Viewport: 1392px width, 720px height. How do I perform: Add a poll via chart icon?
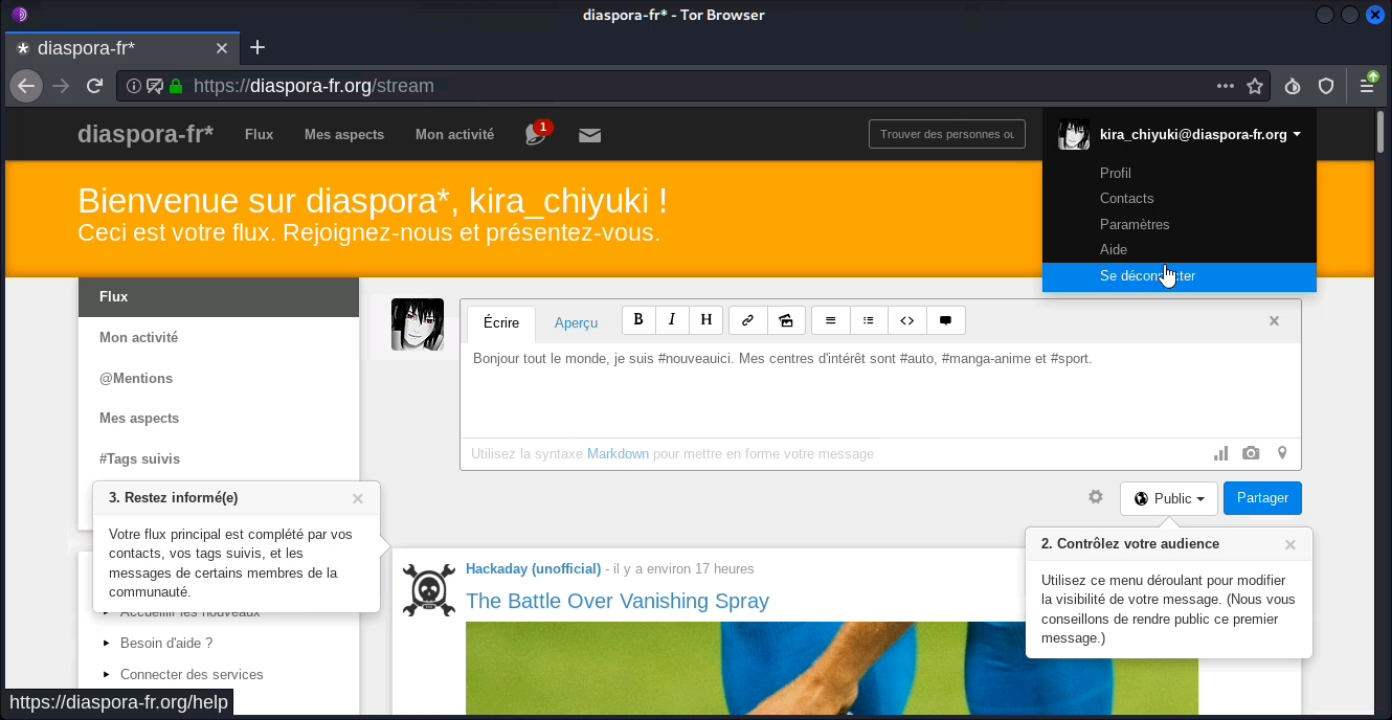click(x=1221, y=453)
